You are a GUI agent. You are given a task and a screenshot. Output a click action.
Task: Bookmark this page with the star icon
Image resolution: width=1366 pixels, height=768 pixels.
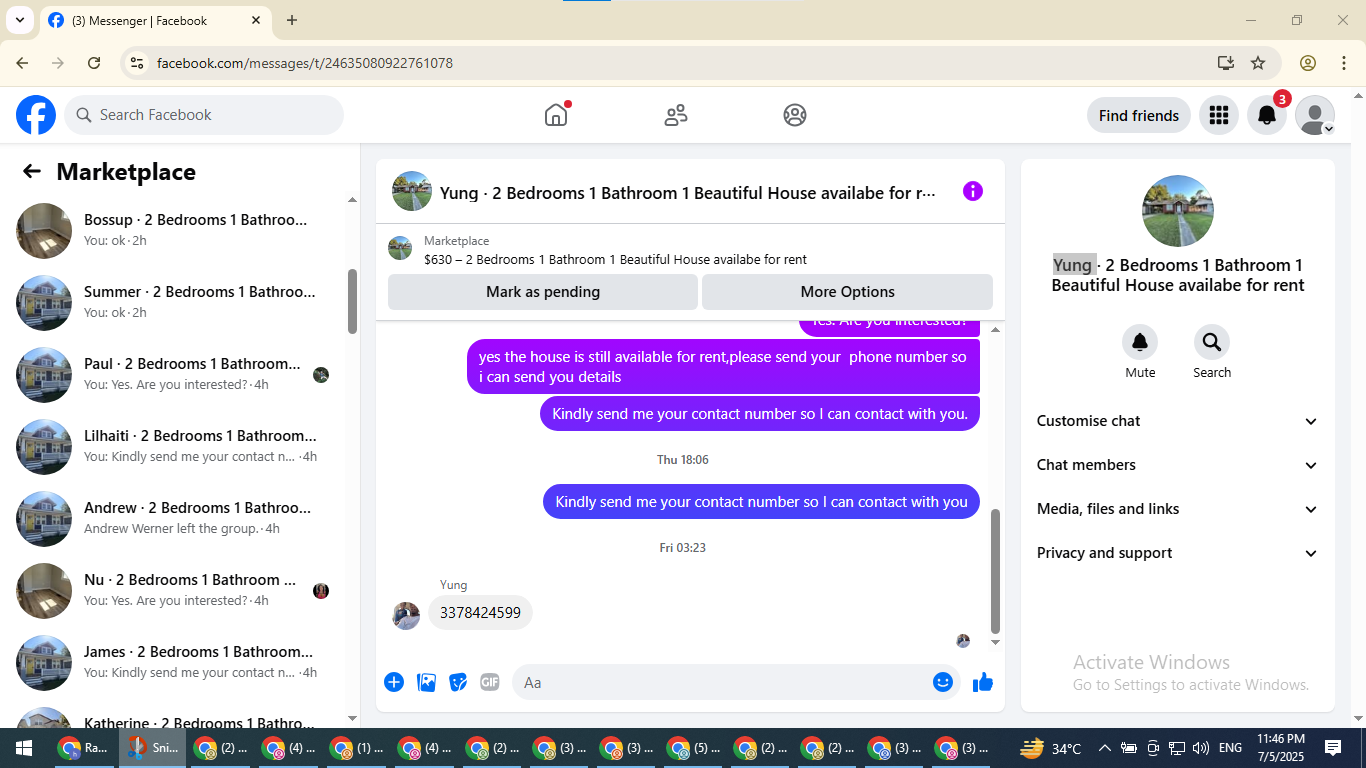pos(1258,63)
